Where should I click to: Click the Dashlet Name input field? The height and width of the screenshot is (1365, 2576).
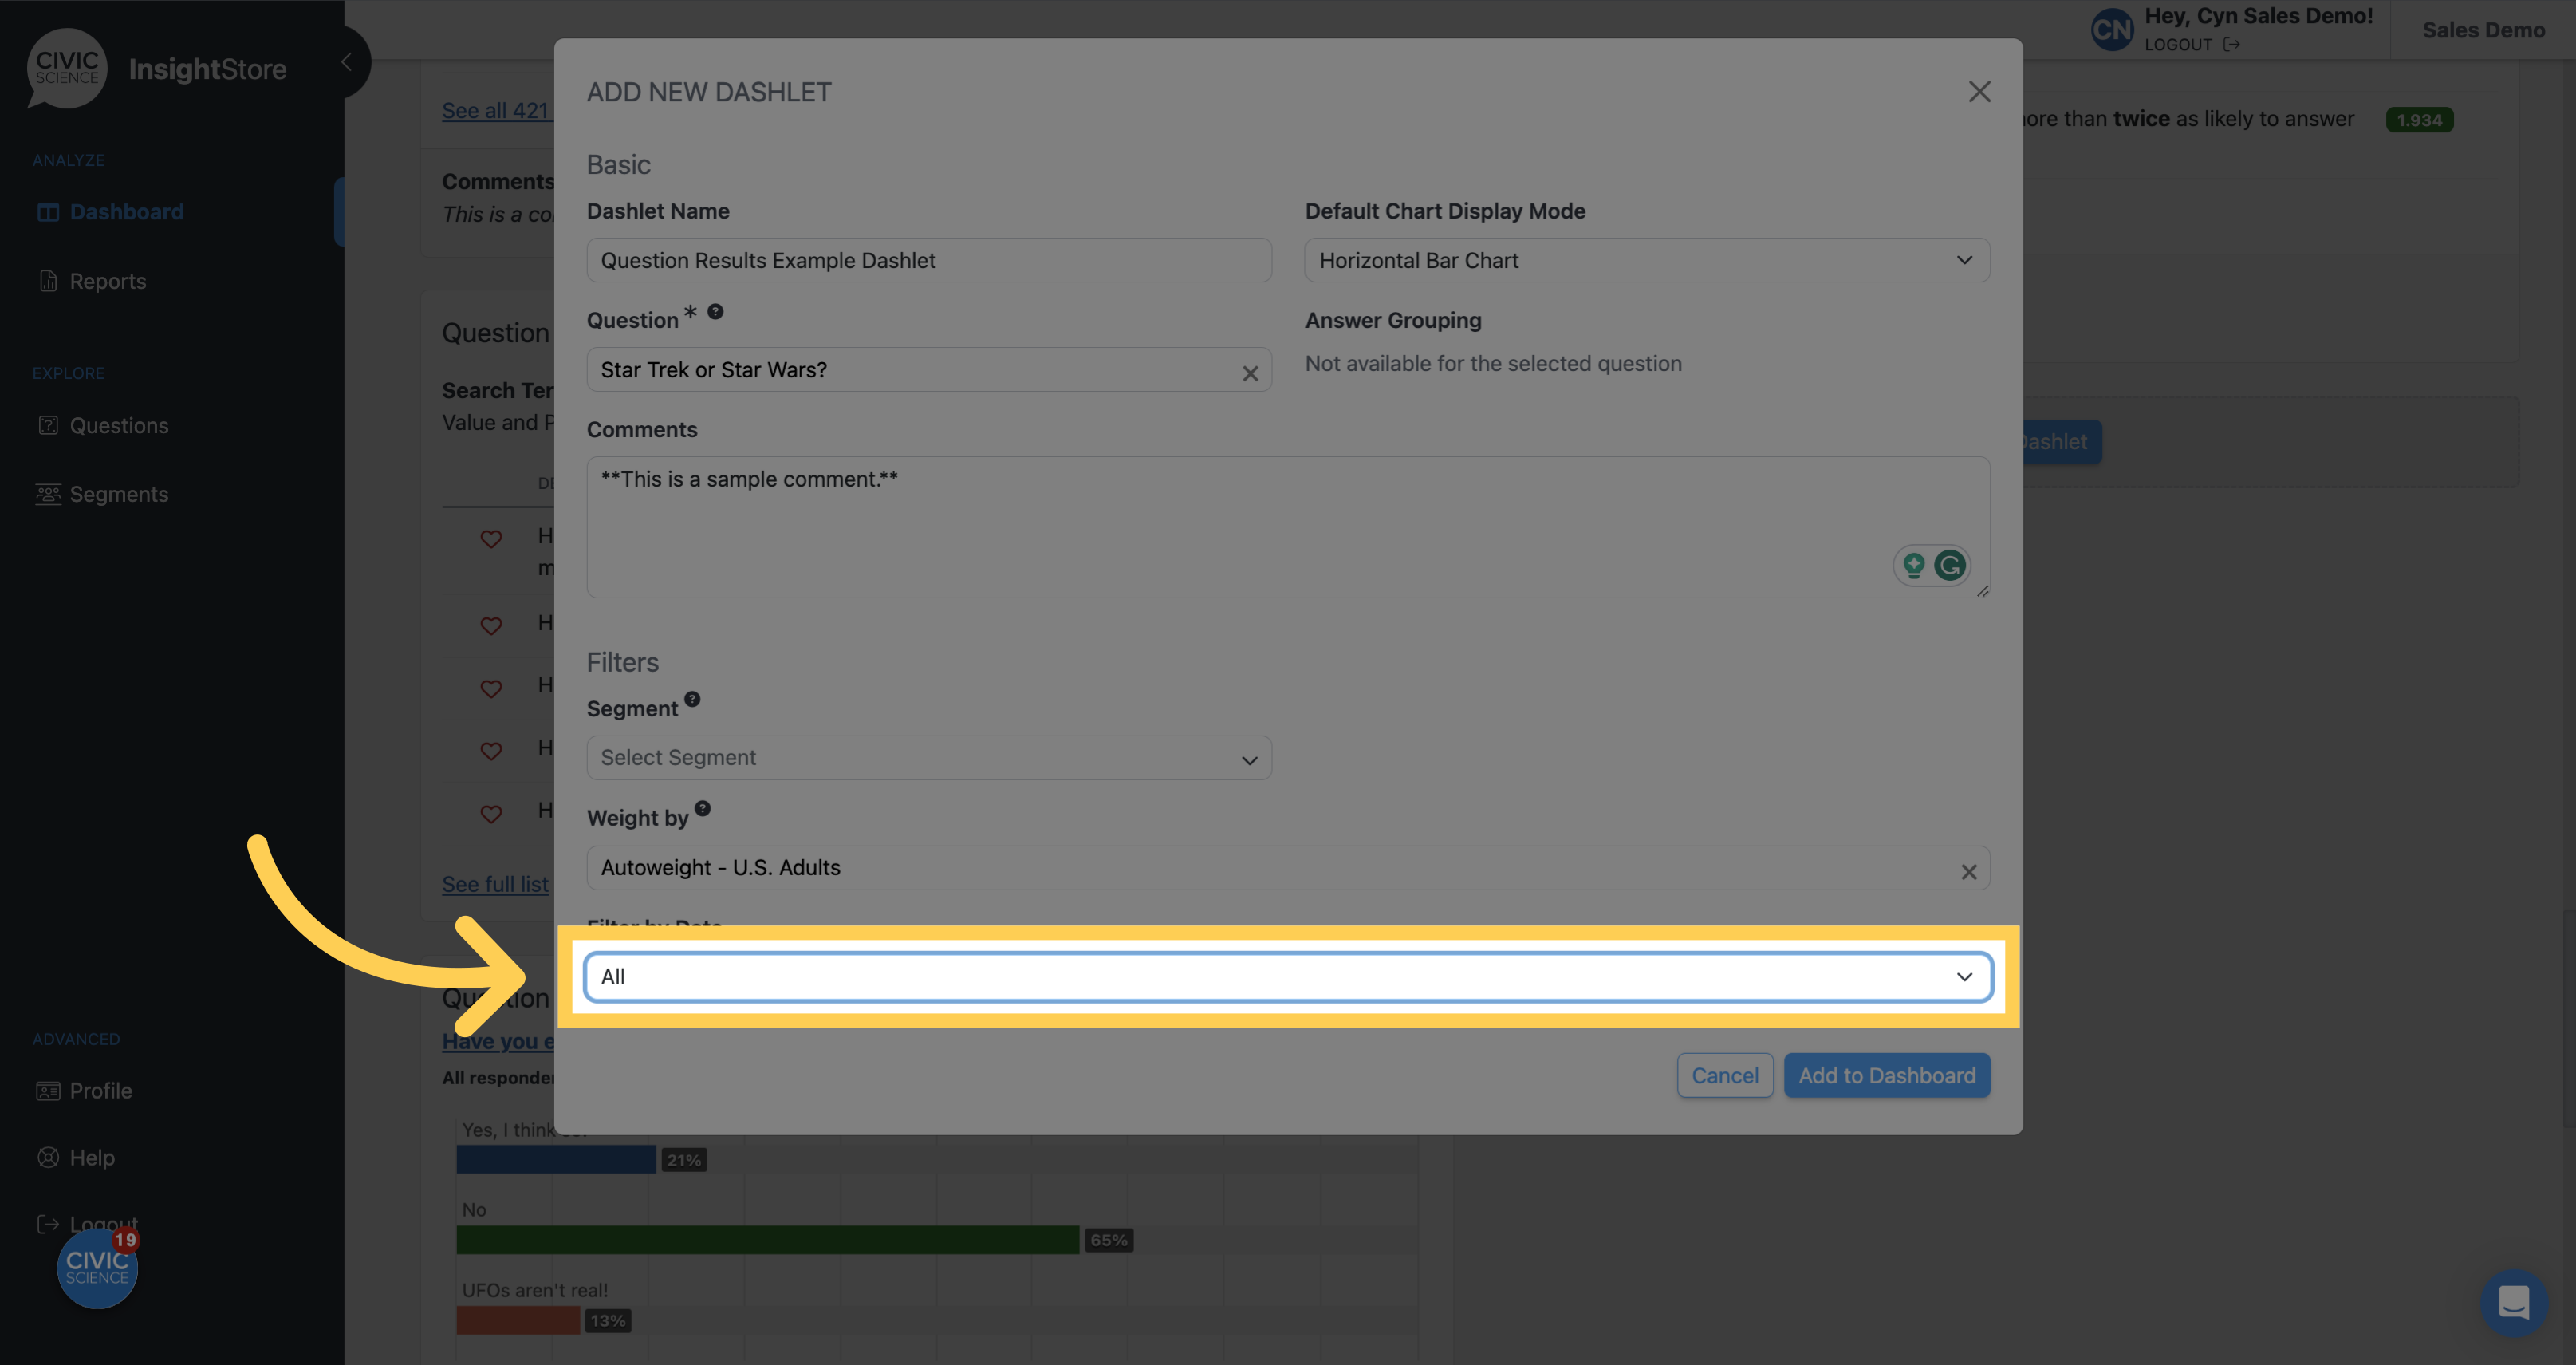pyautogui.click(x=928, y=260)
